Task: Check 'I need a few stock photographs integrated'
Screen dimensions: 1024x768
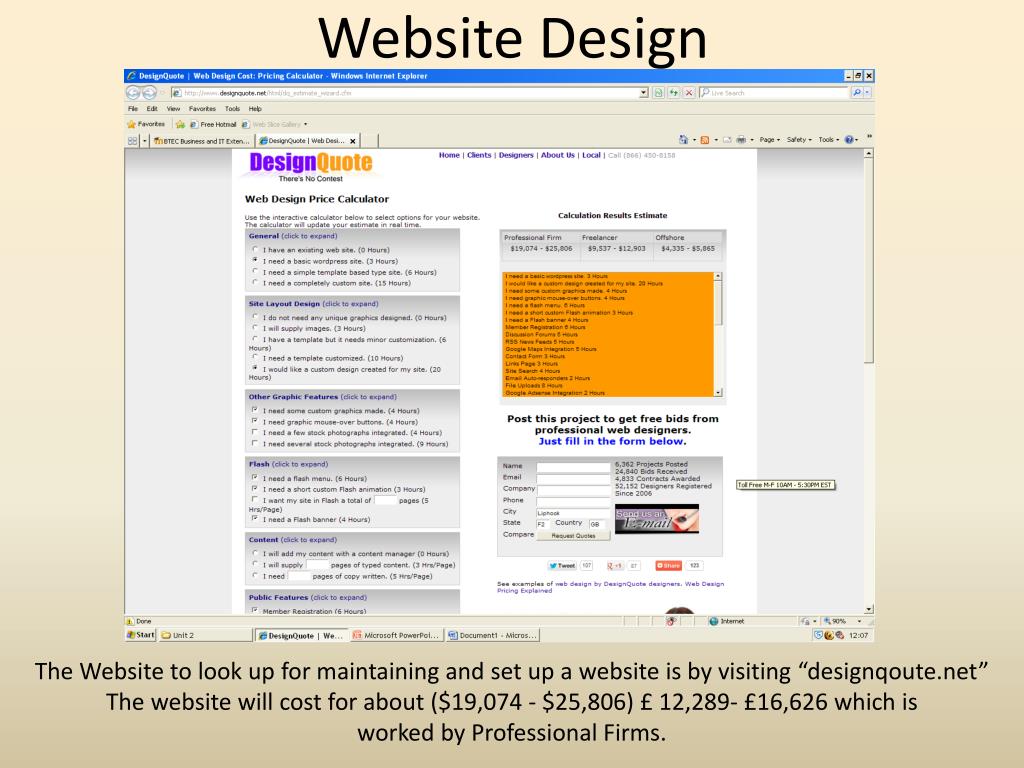Action: [x=255, y=432]
